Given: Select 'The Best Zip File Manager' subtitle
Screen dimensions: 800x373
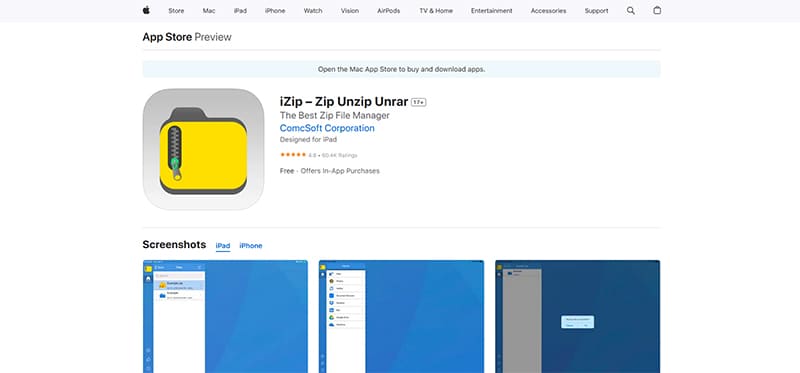Looking at the screenshot, I should [x=335, y=115].
